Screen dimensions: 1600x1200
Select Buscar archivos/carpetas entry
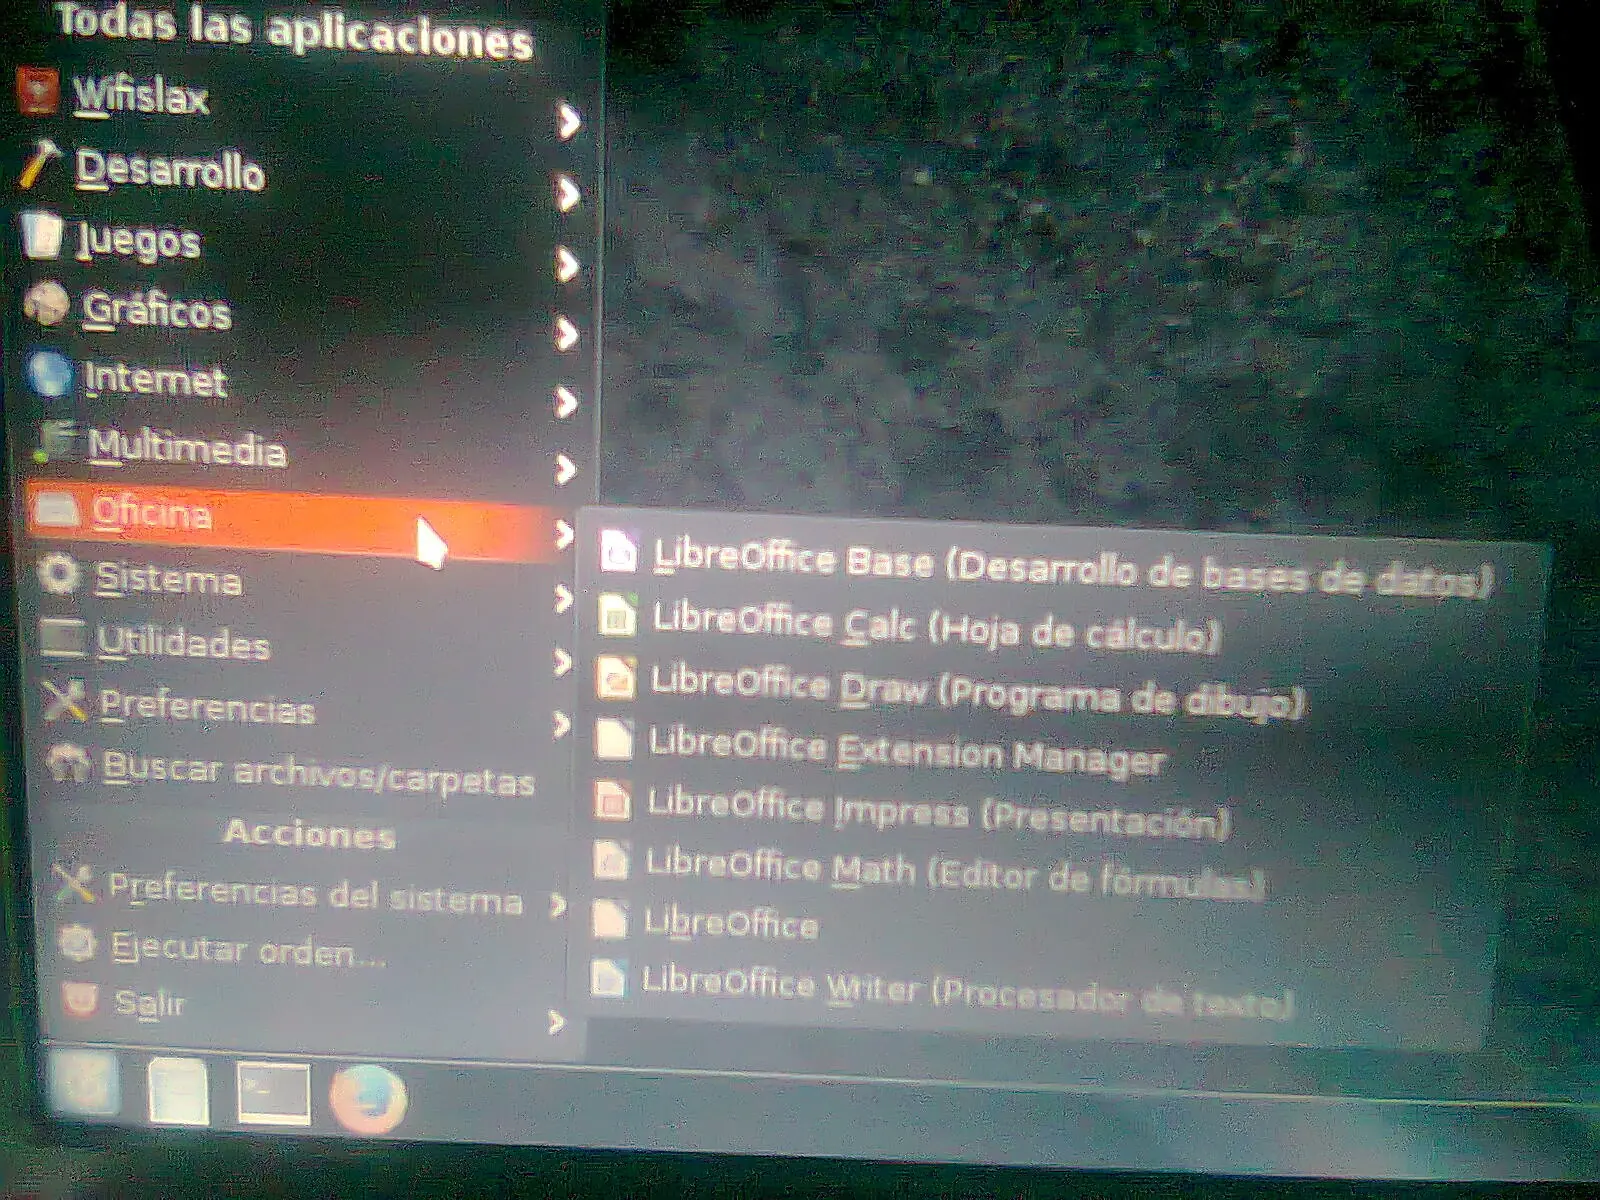[x=319, y=773]
